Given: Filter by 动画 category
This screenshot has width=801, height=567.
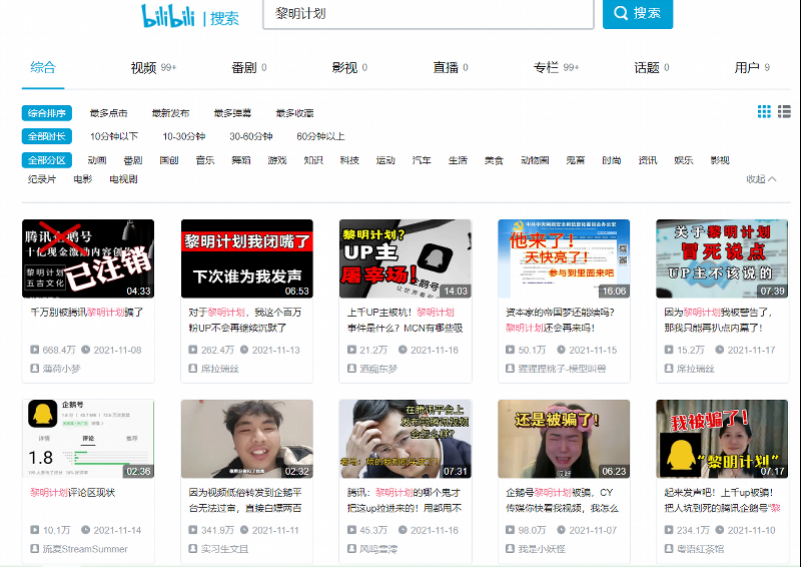Looking at the screenshot, I should (97, 160).
